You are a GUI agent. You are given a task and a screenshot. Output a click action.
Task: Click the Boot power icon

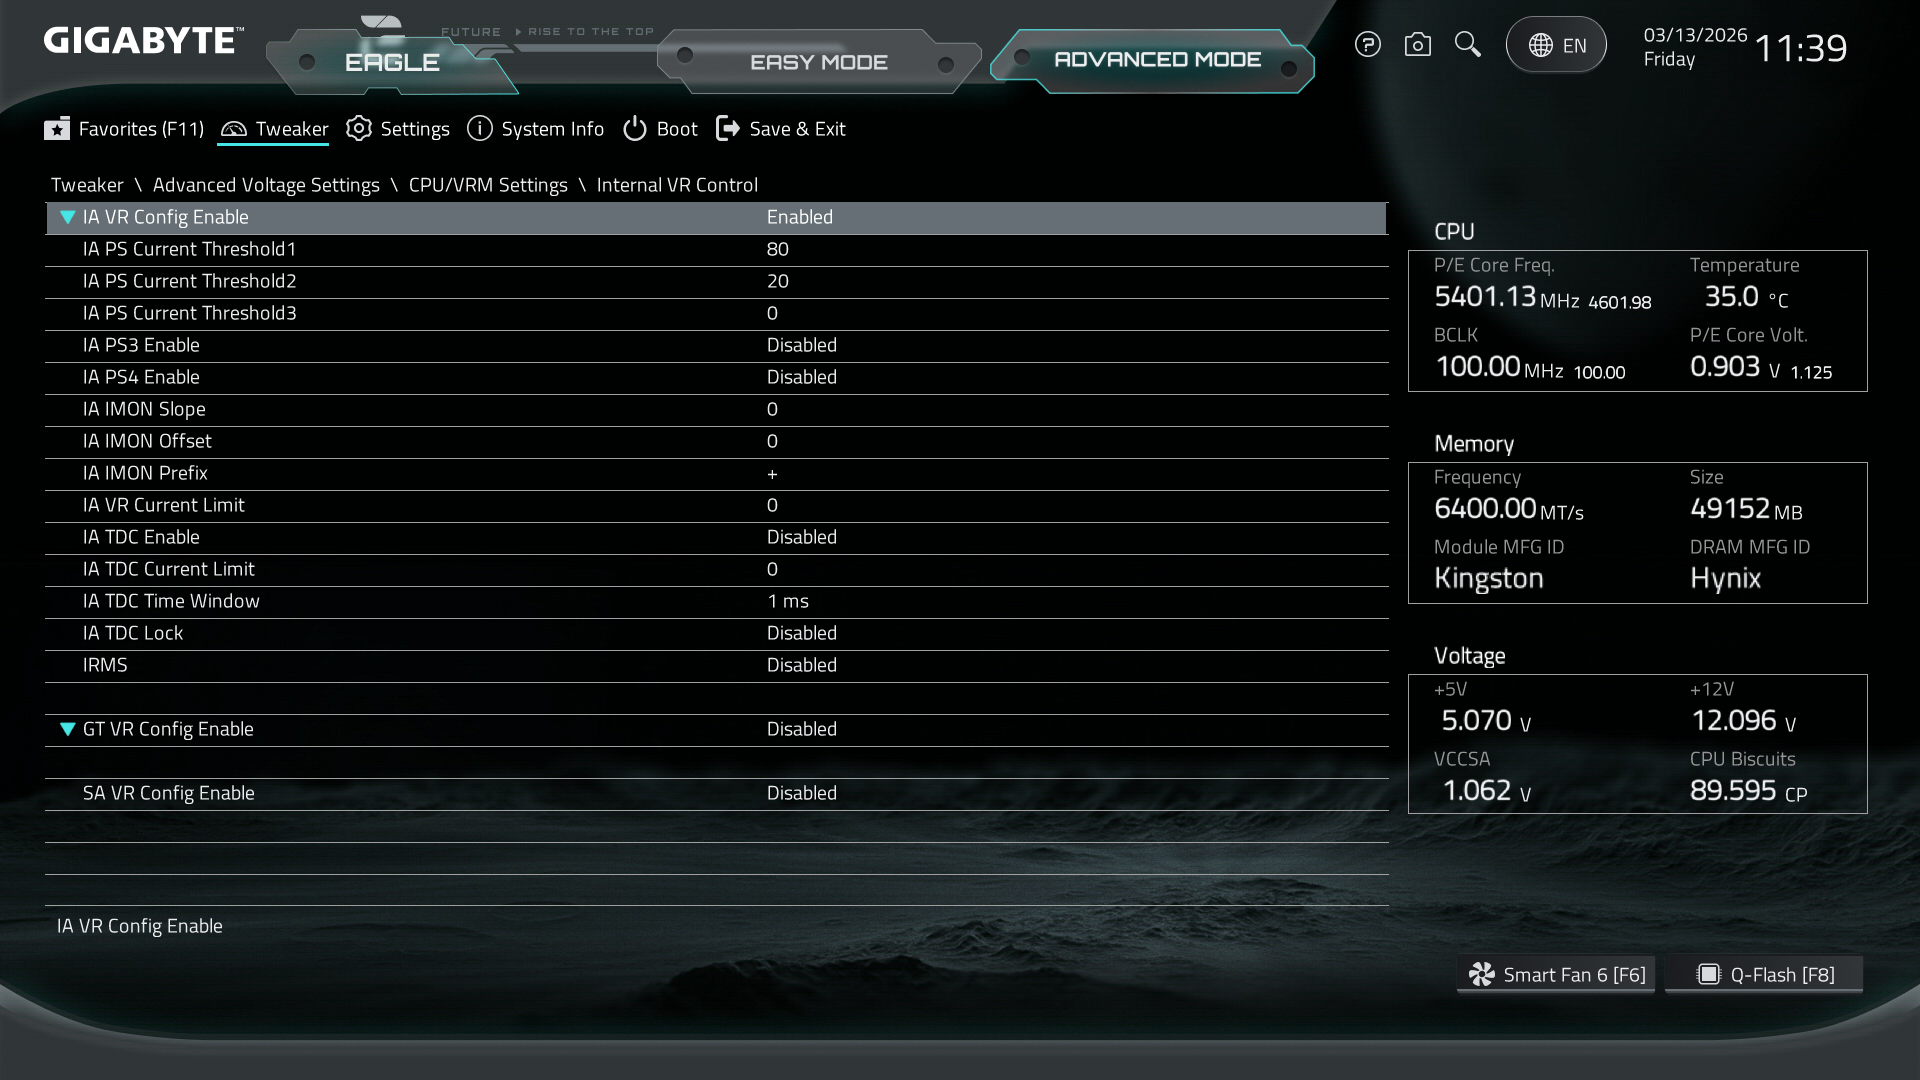pos(635,129)
